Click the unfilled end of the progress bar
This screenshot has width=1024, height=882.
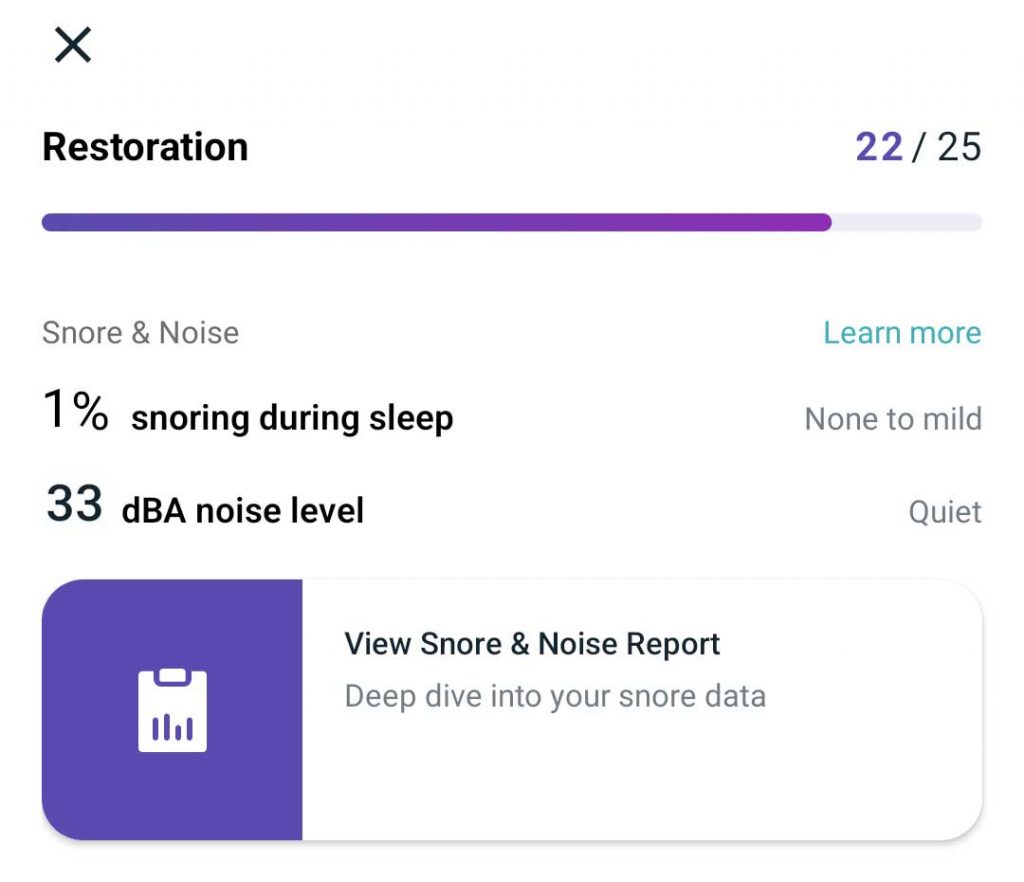point(906,222)
